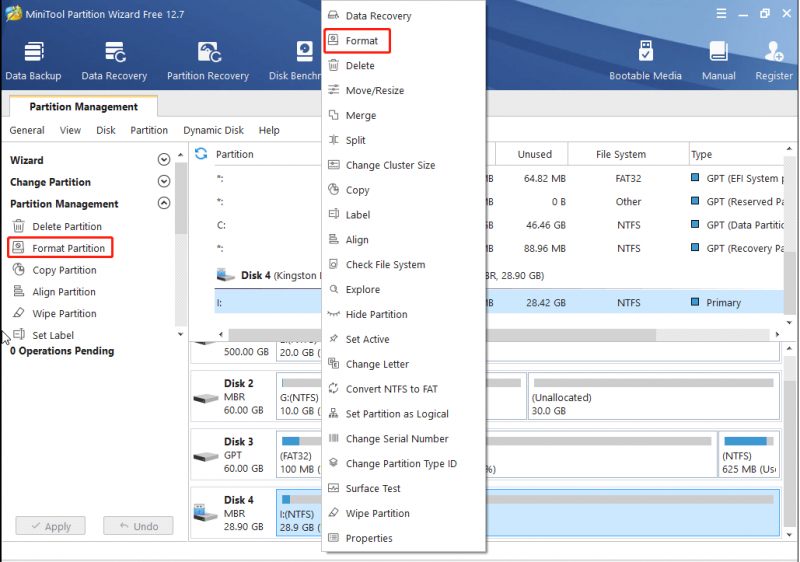The height and width of the screenshot is (562, 800).
Task: Choose Format in context menu
Action: [403, 41]
